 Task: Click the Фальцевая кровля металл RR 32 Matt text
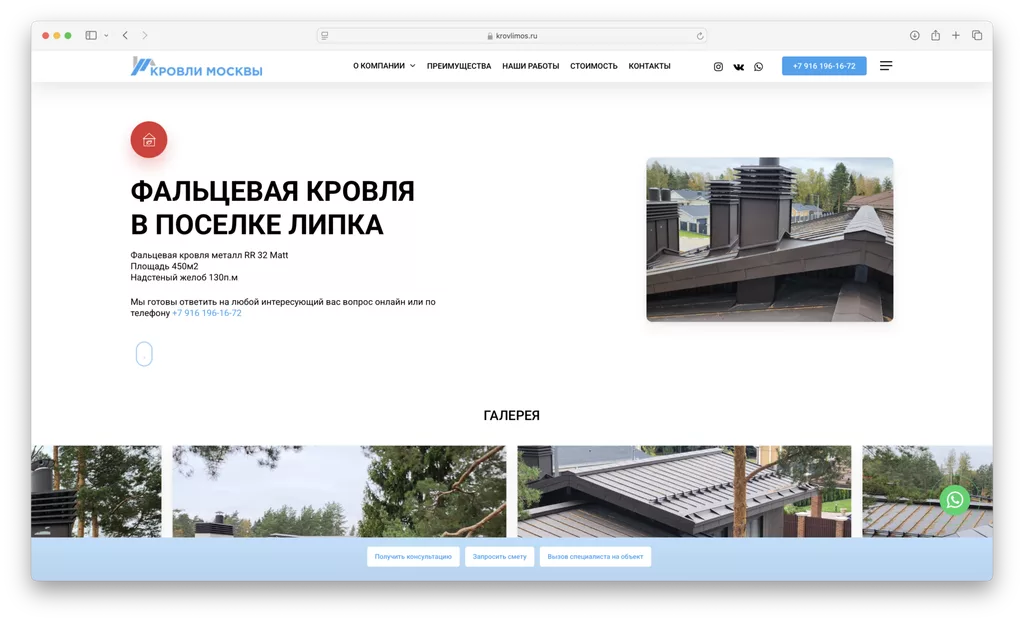pos(209,255)
